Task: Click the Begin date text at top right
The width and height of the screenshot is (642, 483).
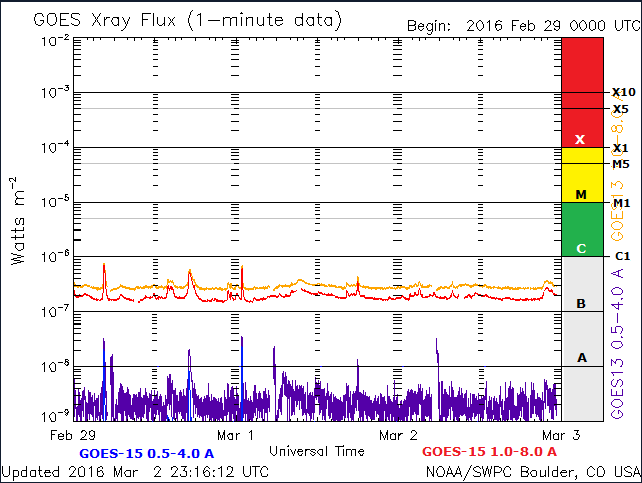Action: (521, 25)
